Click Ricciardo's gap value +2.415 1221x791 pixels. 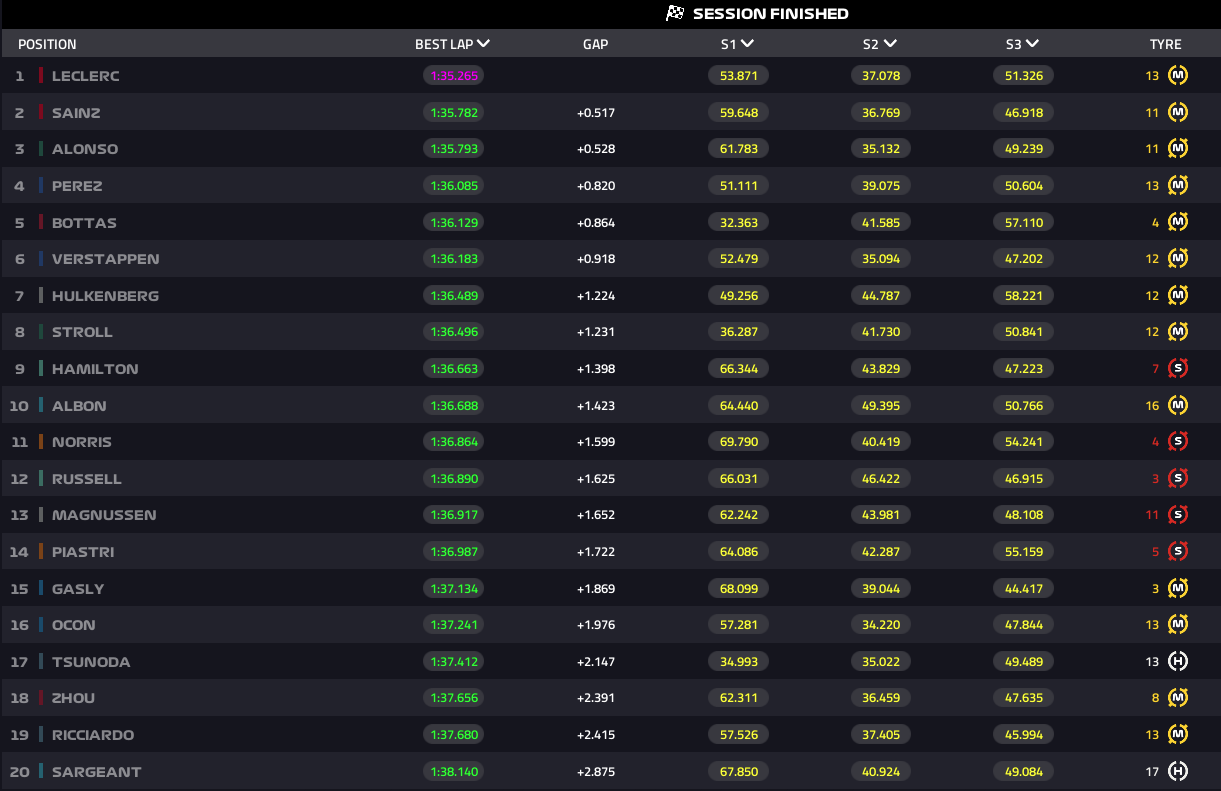point(596,735)
